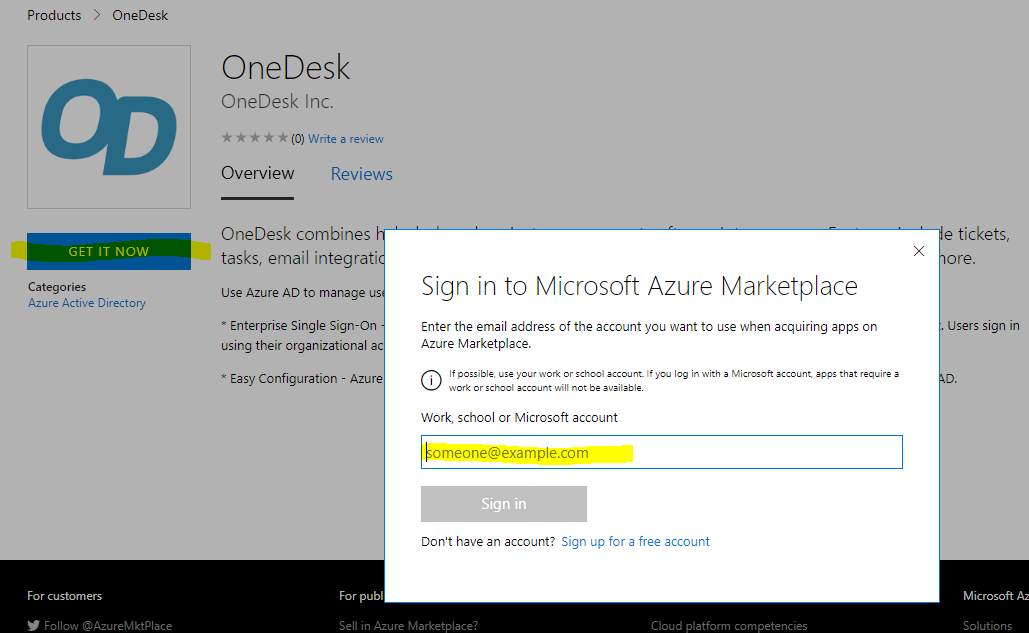Close the Azure Marketplace sign-in dialog

(x=919, y=251)
